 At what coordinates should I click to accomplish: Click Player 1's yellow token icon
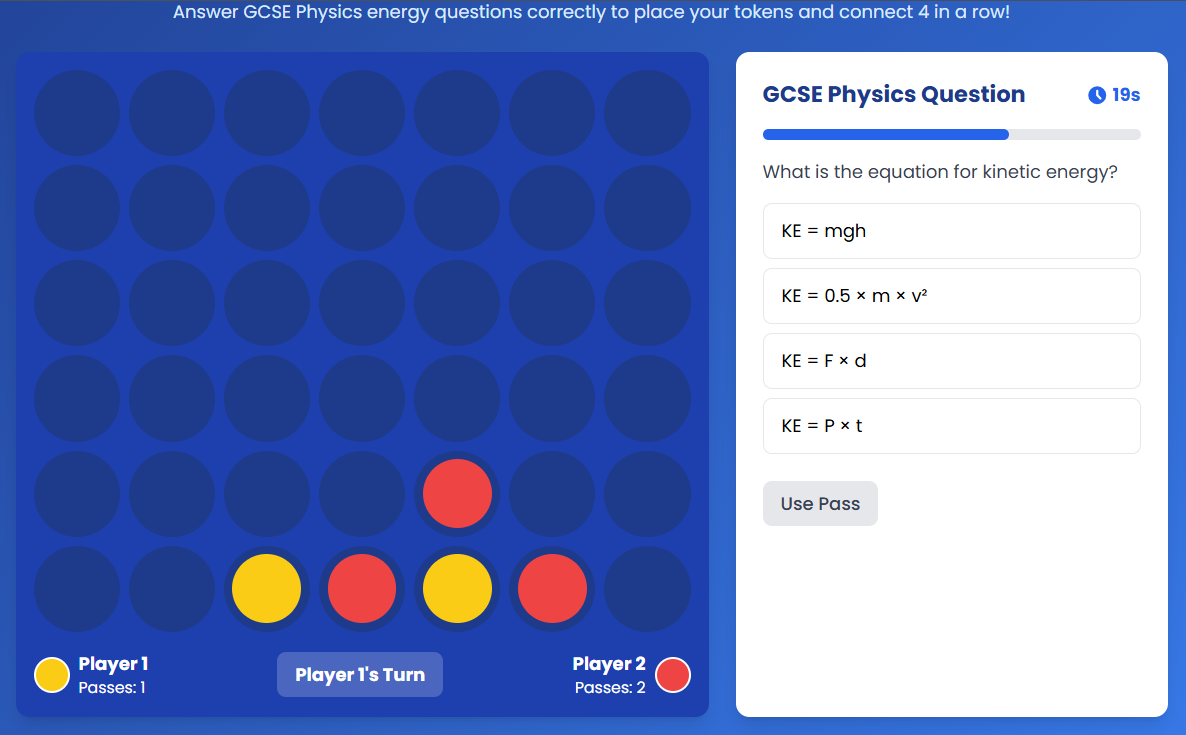[52, 675]
